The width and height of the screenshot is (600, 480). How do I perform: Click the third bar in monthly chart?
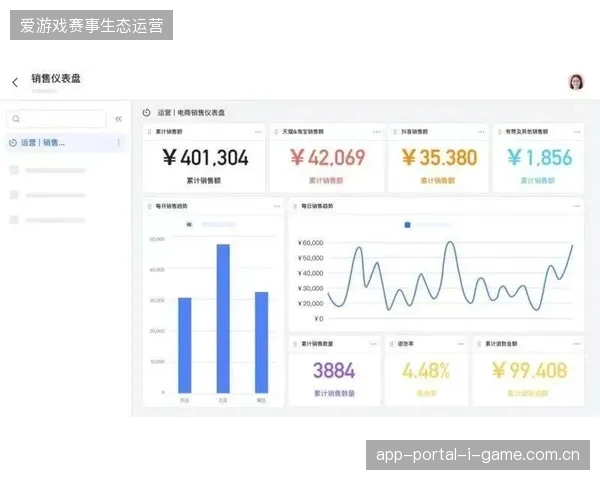262,343
